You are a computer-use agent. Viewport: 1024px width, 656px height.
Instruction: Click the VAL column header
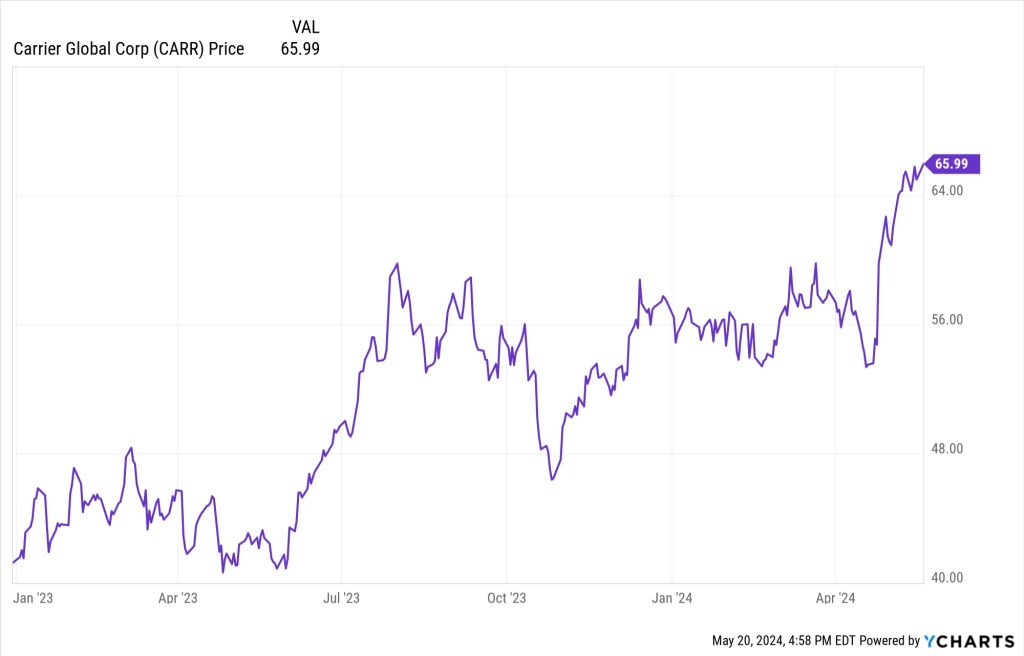point(305,26)
